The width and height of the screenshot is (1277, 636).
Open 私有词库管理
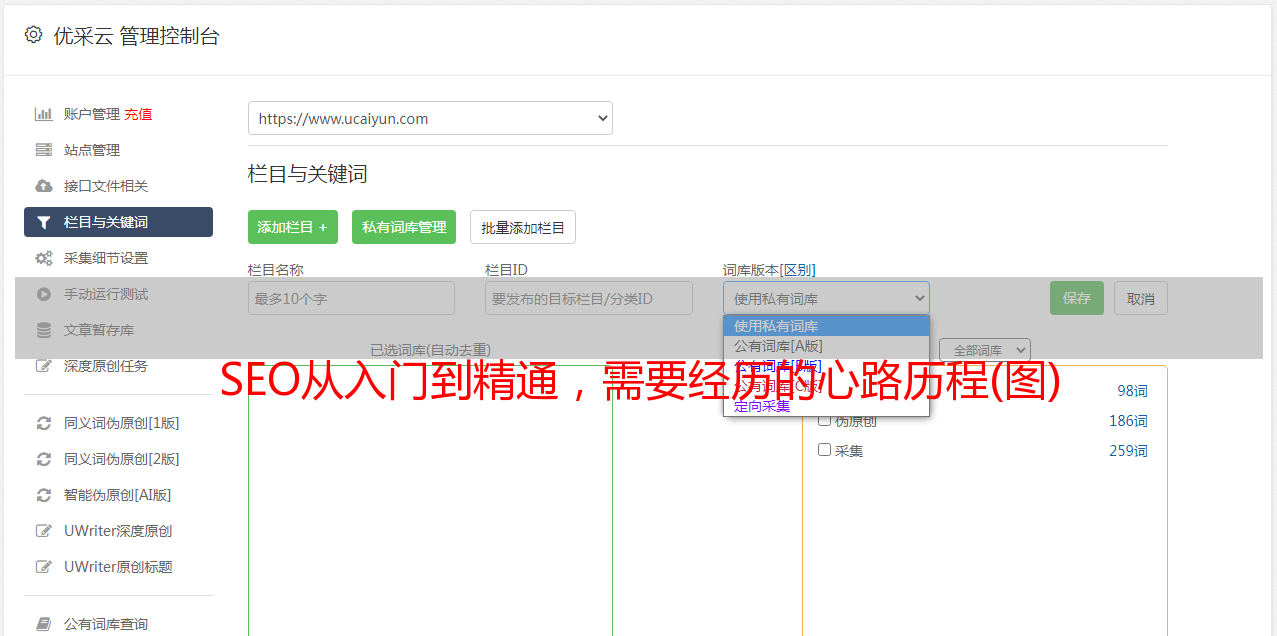404,227
